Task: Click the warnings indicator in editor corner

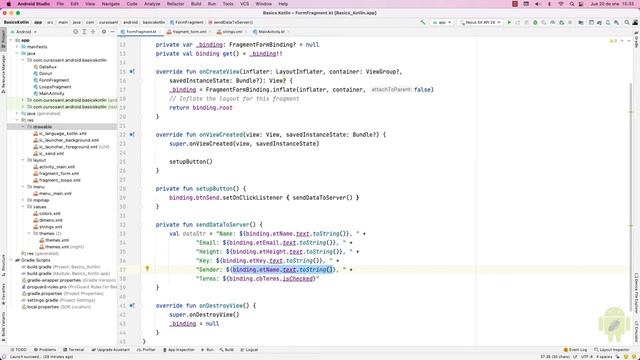Action: (x=613, y=41)
